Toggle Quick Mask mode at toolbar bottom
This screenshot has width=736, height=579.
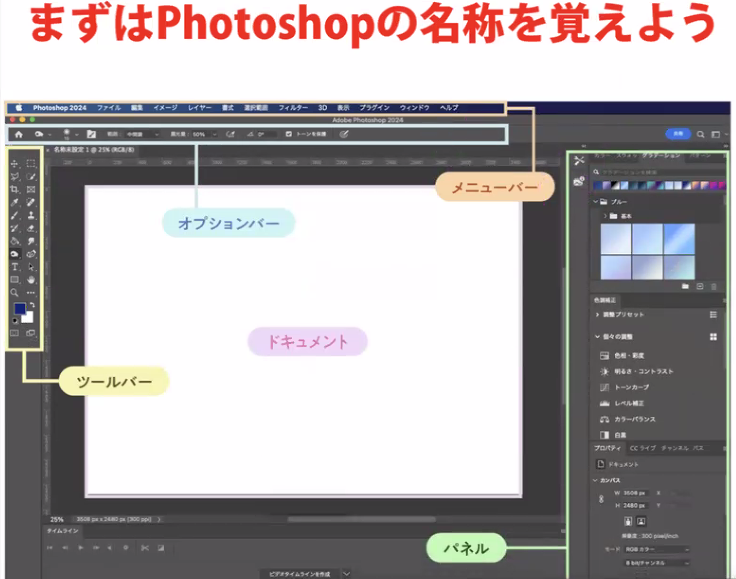pyautogui.click(x=14, y=333)
